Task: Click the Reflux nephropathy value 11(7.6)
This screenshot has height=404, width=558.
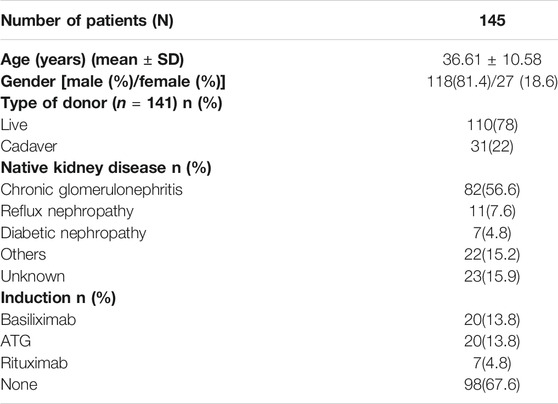Action: pos(492,211)
